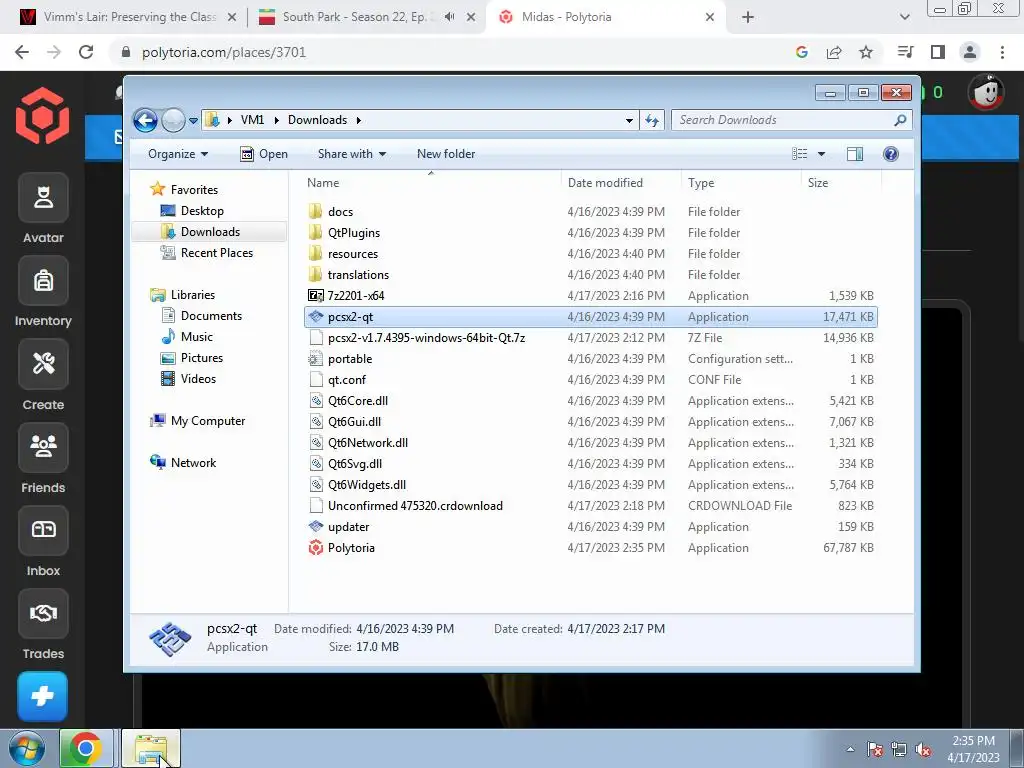Toggle the Explorer preview pane

coord(854,154)
